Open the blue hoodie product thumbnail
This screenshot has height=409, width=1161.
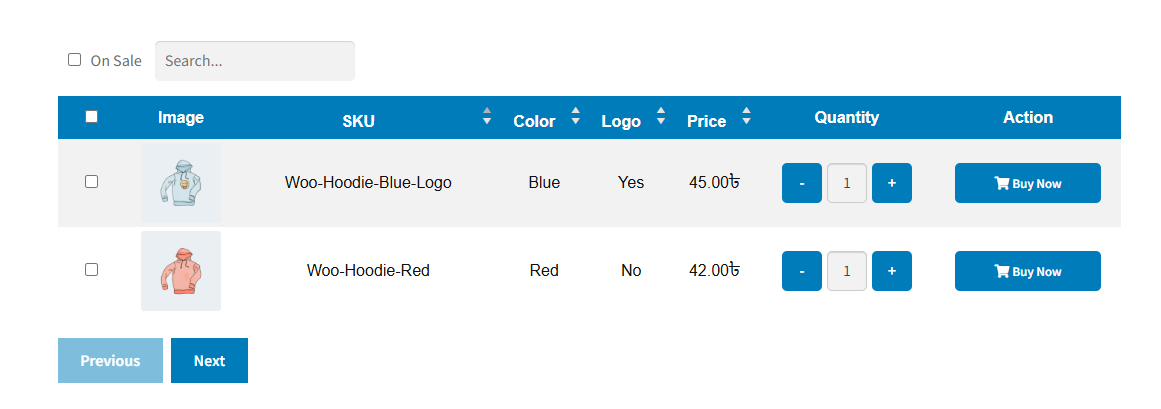click(x=181, y=183)
